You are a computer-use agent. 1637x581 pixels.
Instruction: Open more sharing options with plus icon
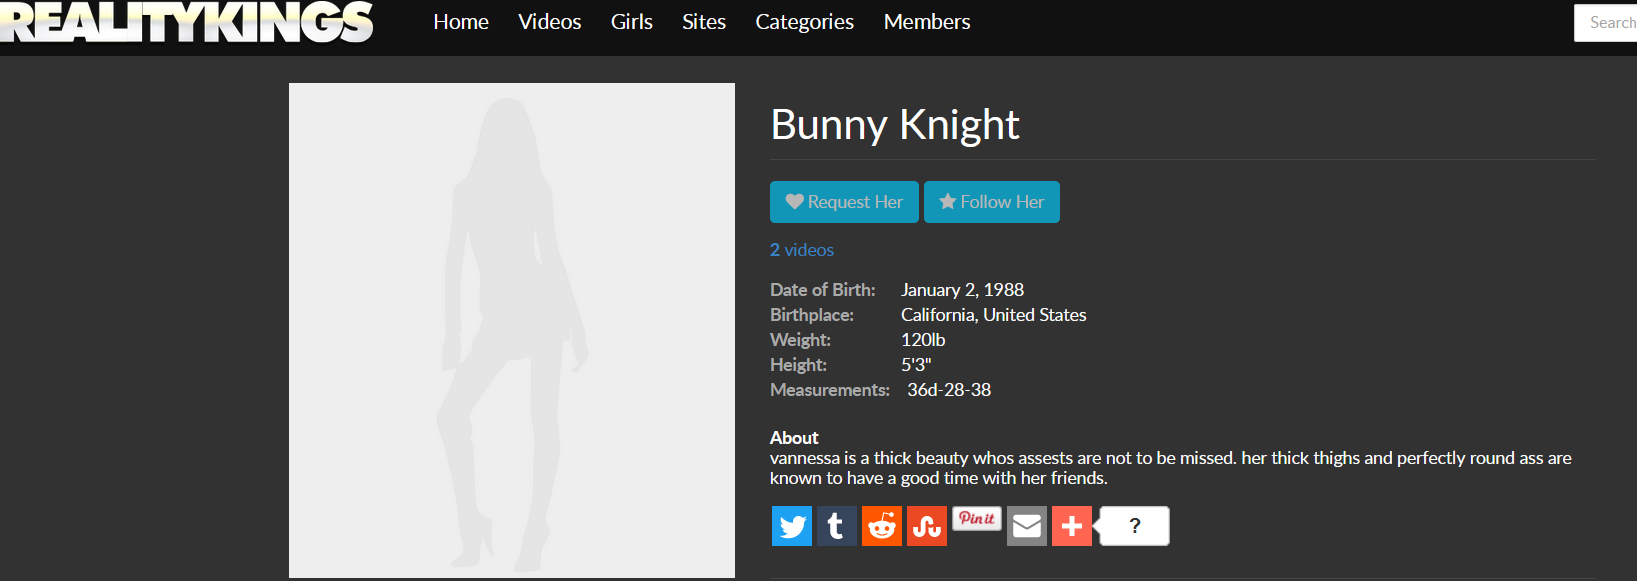(x=1071, y=526)
